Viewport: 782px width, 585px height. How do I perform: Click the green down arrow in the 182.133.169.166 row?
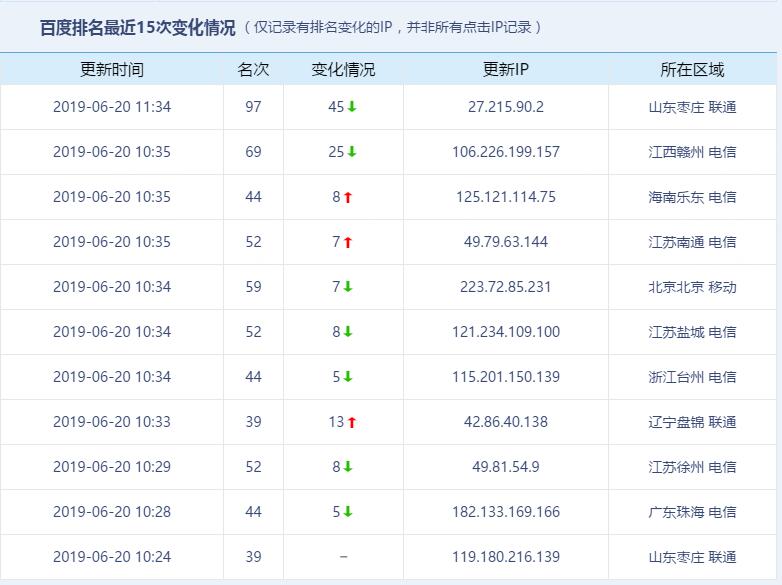coord(348,512)
